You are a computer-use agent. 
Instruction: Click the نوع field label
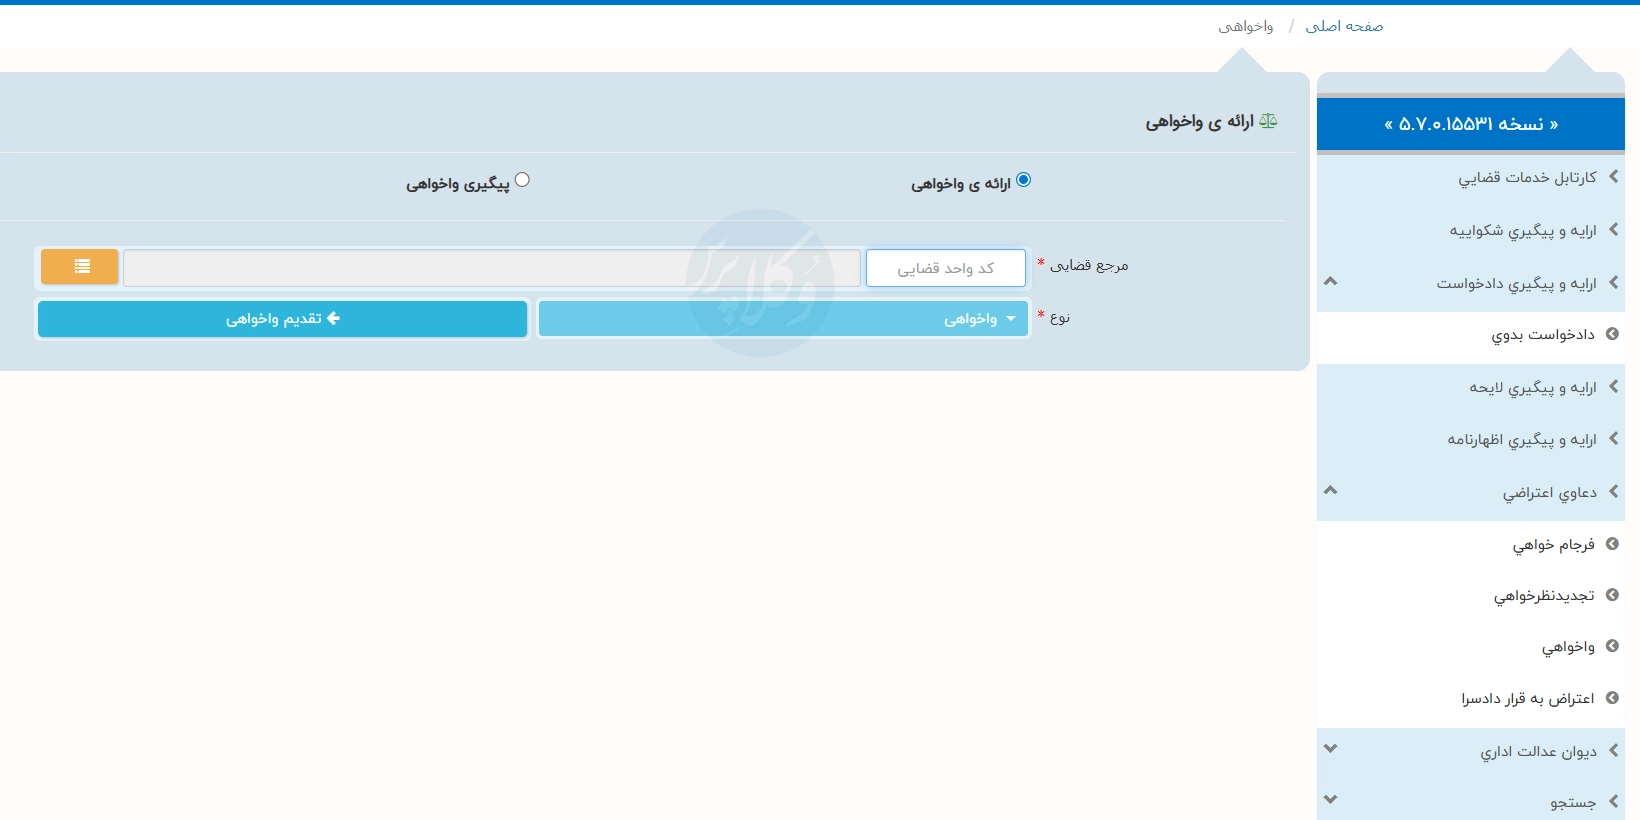1060,318
